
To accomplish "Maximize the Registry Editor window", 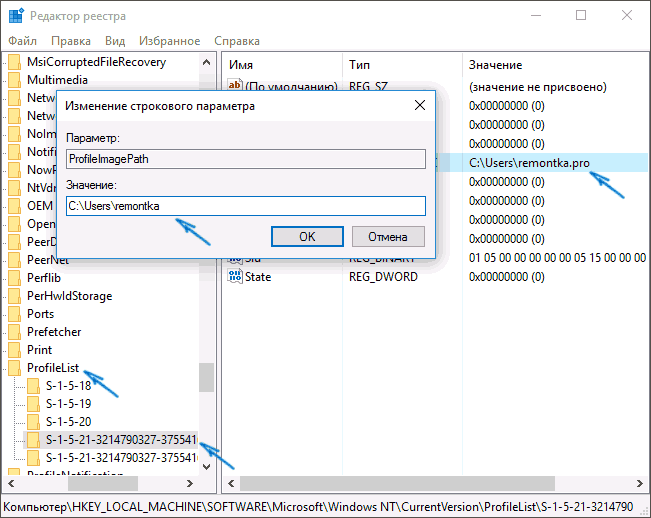I will pos(581,16).
